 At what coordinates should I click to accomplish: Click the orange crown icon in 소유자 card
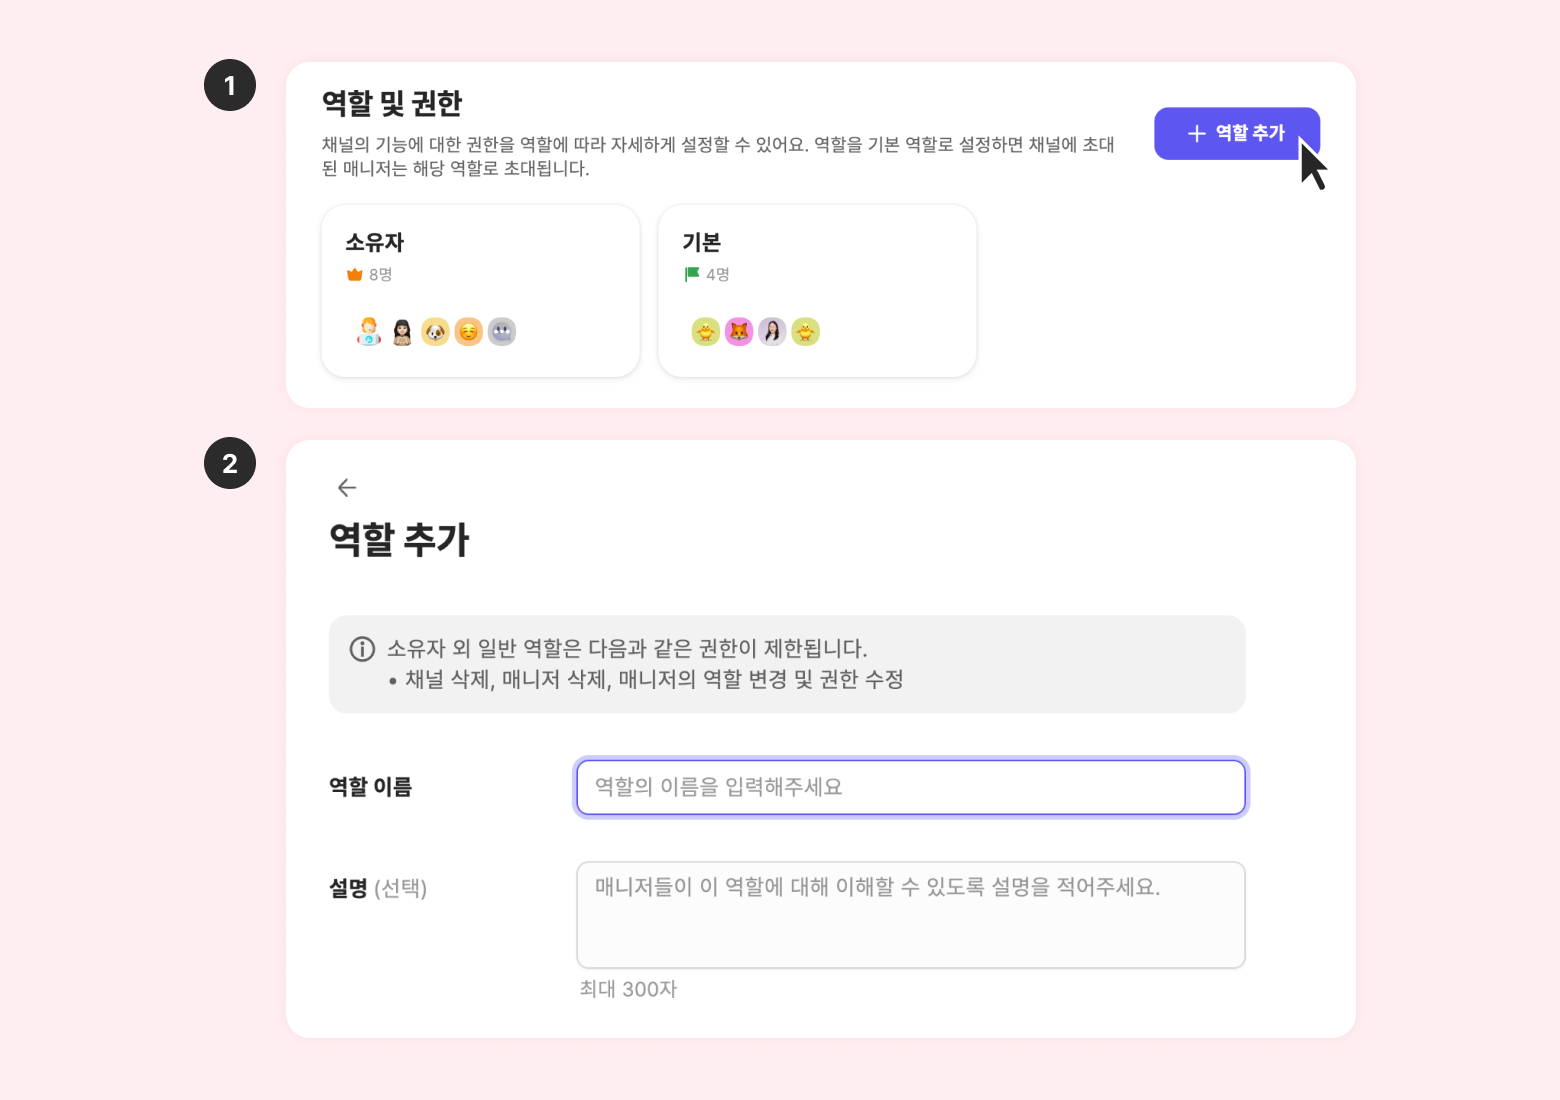click(354, 274)
